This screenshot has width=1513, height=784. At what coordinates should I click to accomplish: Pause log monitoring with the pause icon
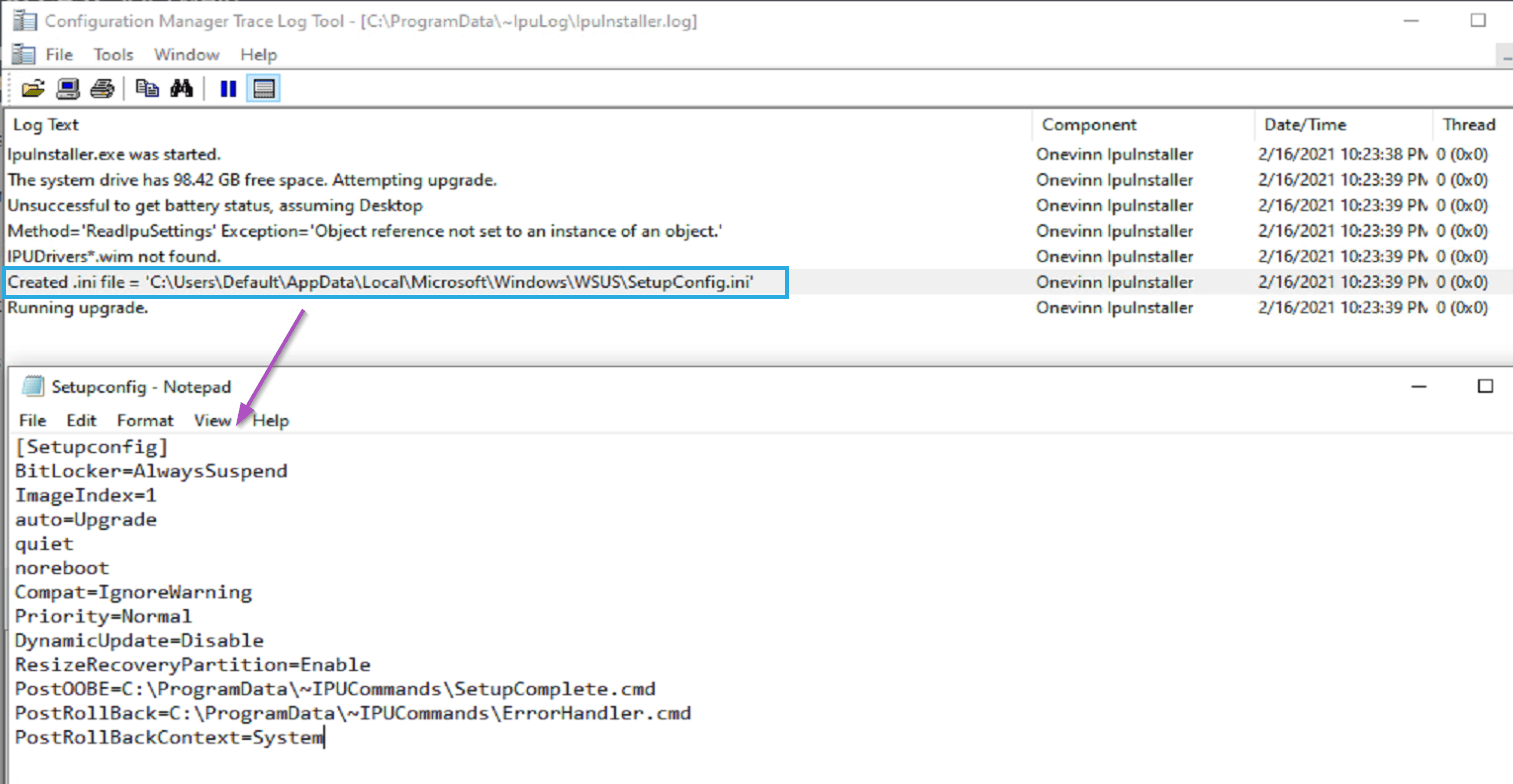228,89
